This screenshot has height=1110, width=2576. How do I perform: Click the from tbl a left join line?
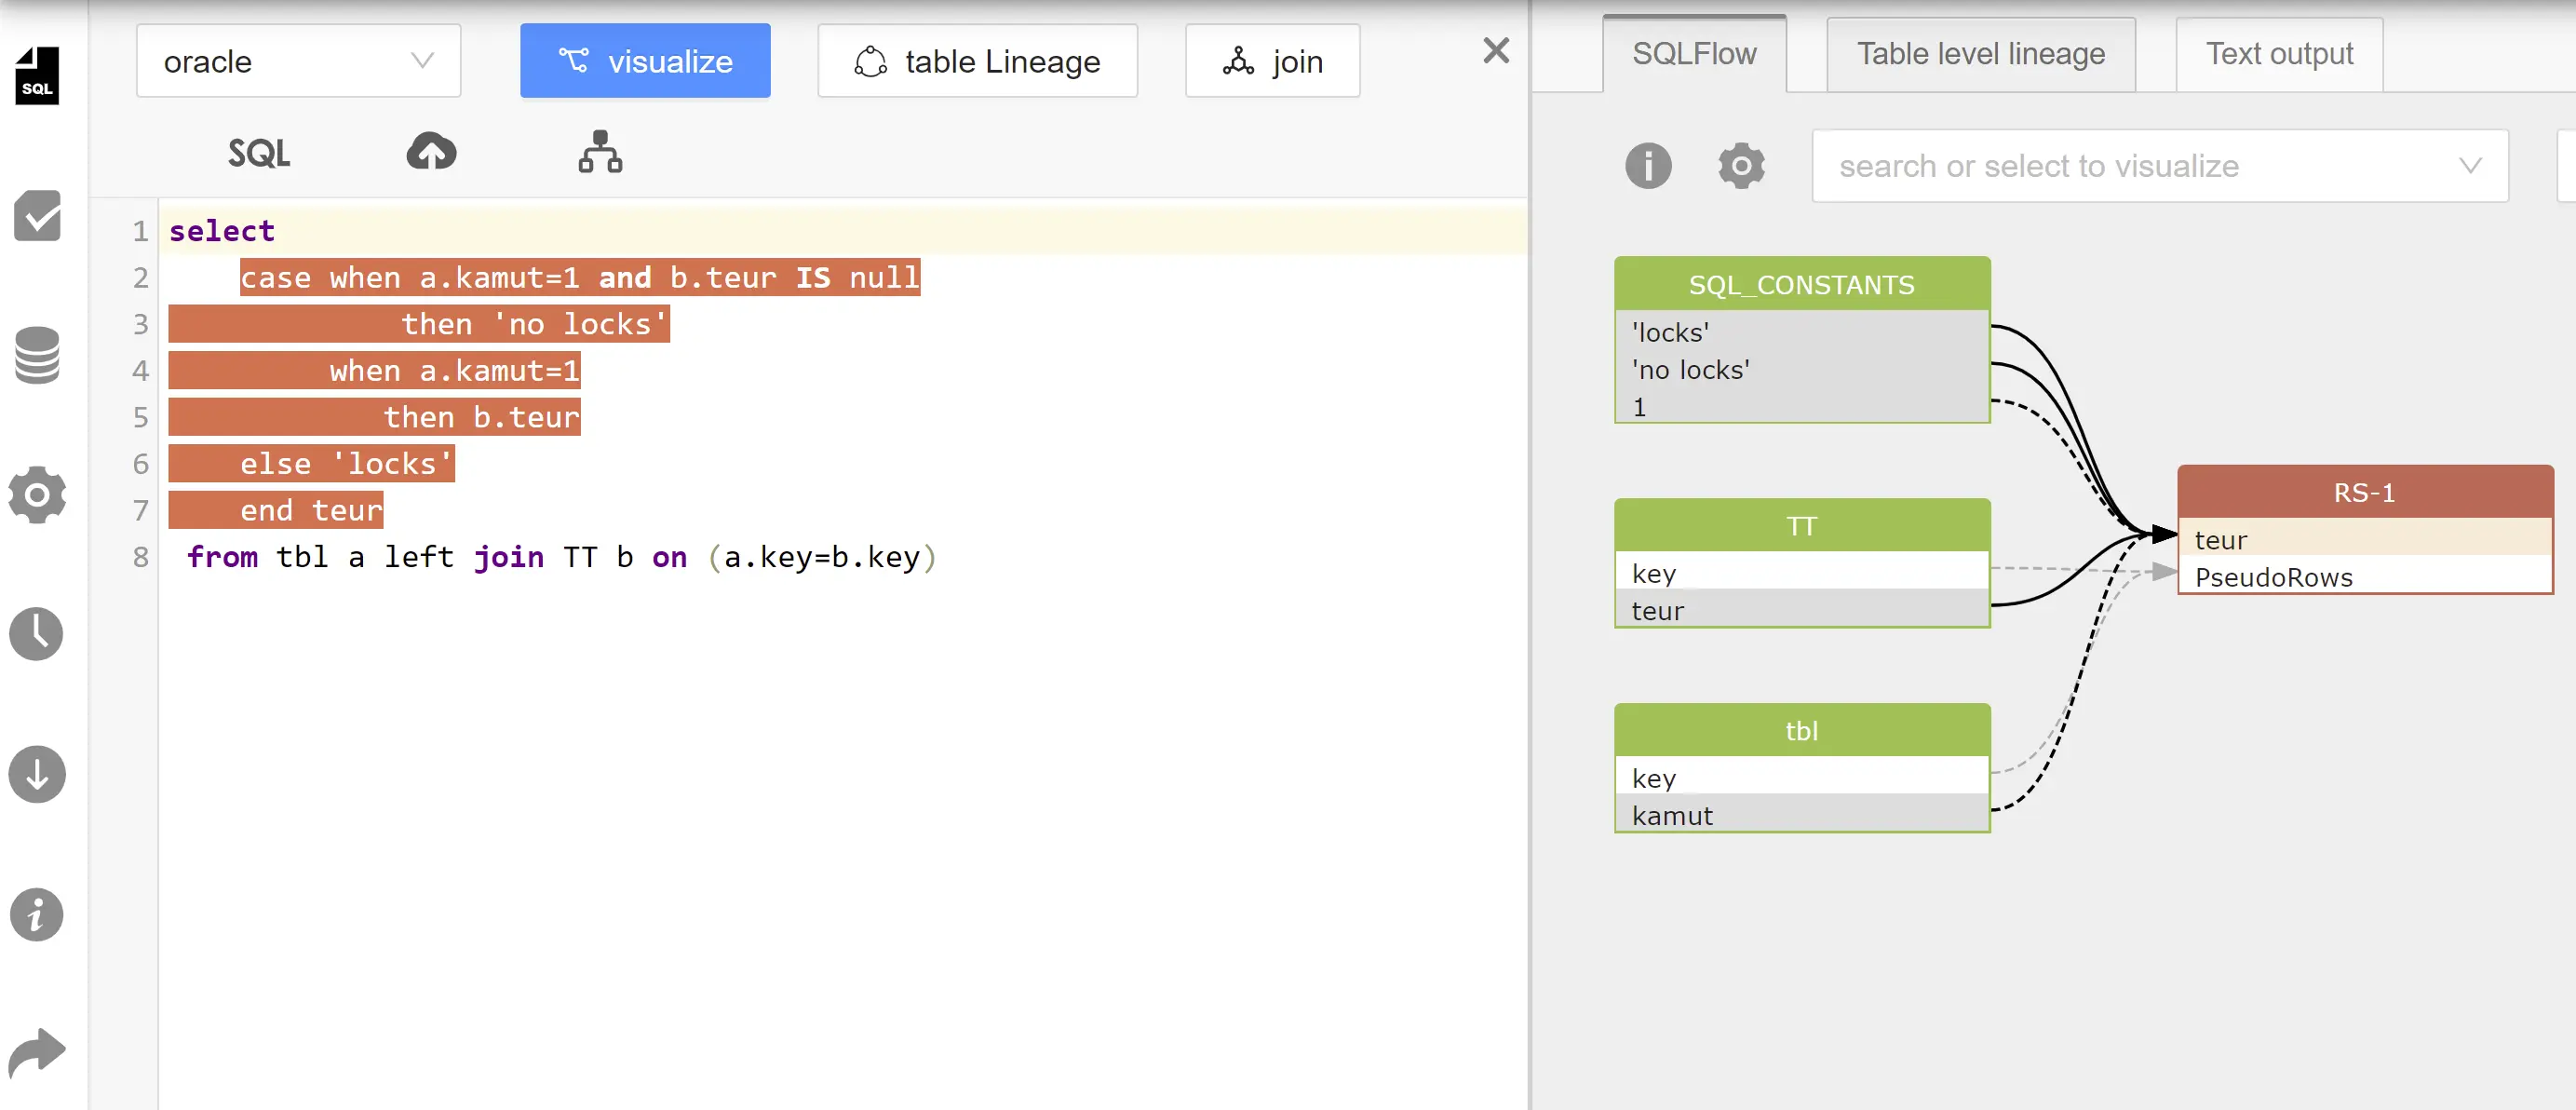(562, 556)
